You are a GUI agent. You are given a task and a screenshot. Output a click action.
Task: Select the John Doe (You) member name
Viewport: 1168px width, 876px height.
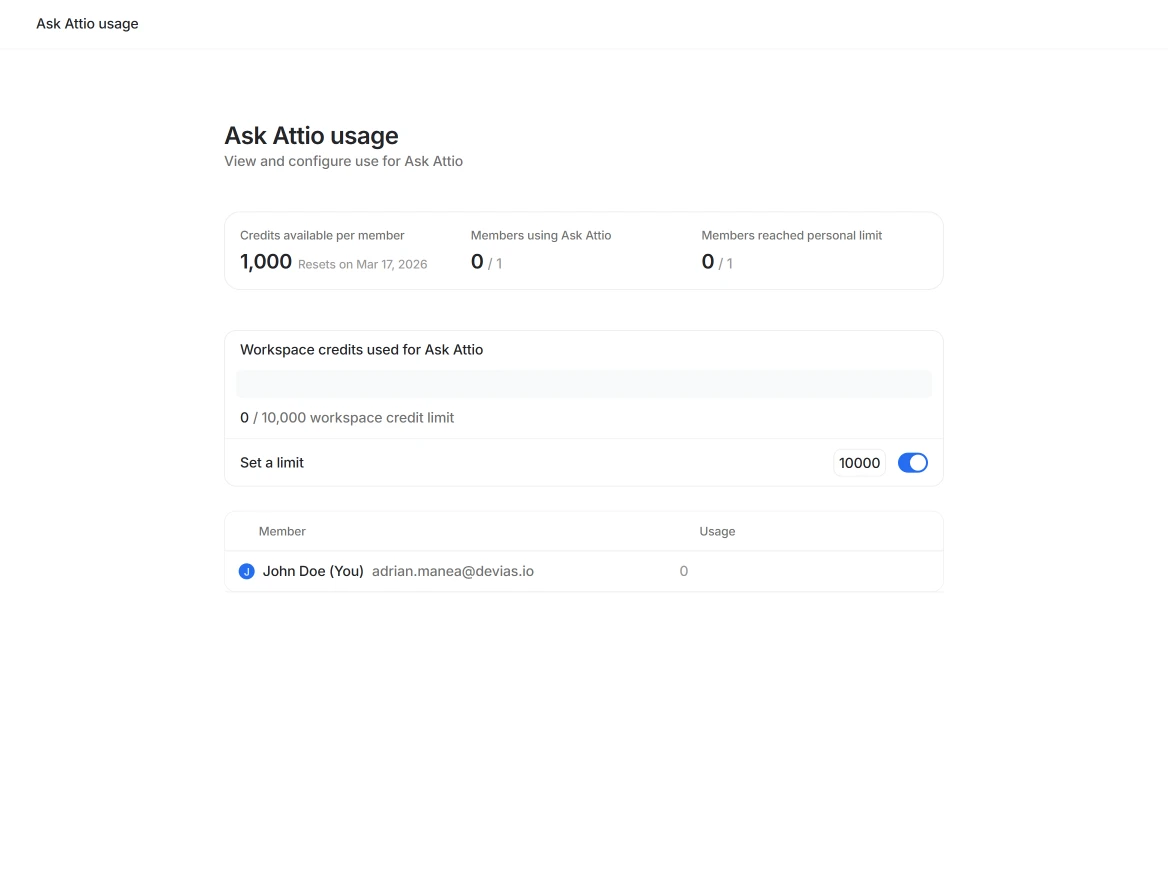[313, 572]
